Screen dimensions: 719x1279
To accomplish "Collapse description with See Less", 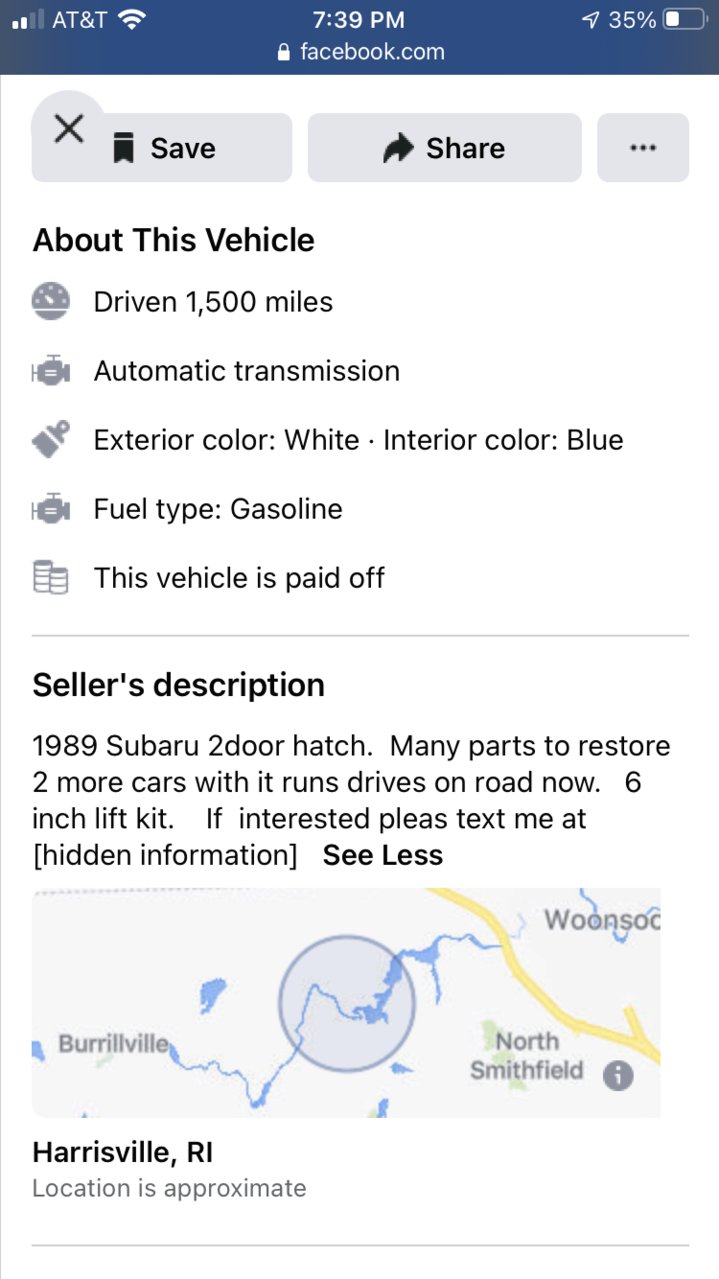I will 383,855.
